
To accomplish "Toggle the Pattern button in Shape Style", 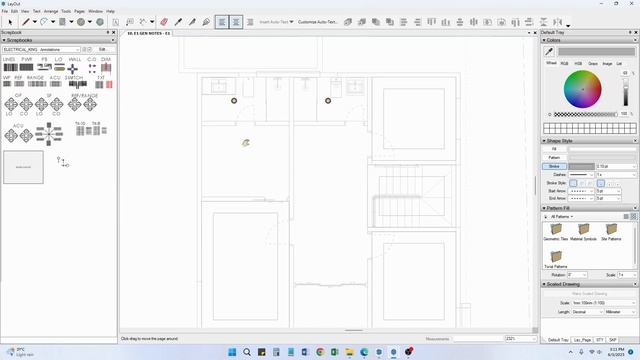I will [554, 158].
